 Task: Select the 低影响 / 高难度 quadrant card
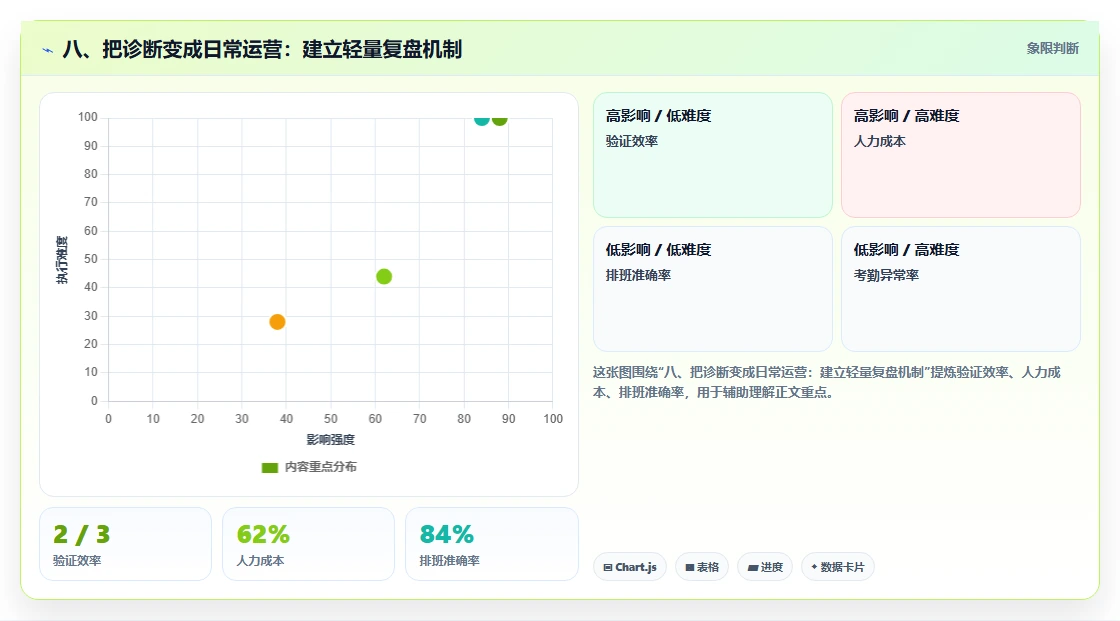click(x=961, y=289)
